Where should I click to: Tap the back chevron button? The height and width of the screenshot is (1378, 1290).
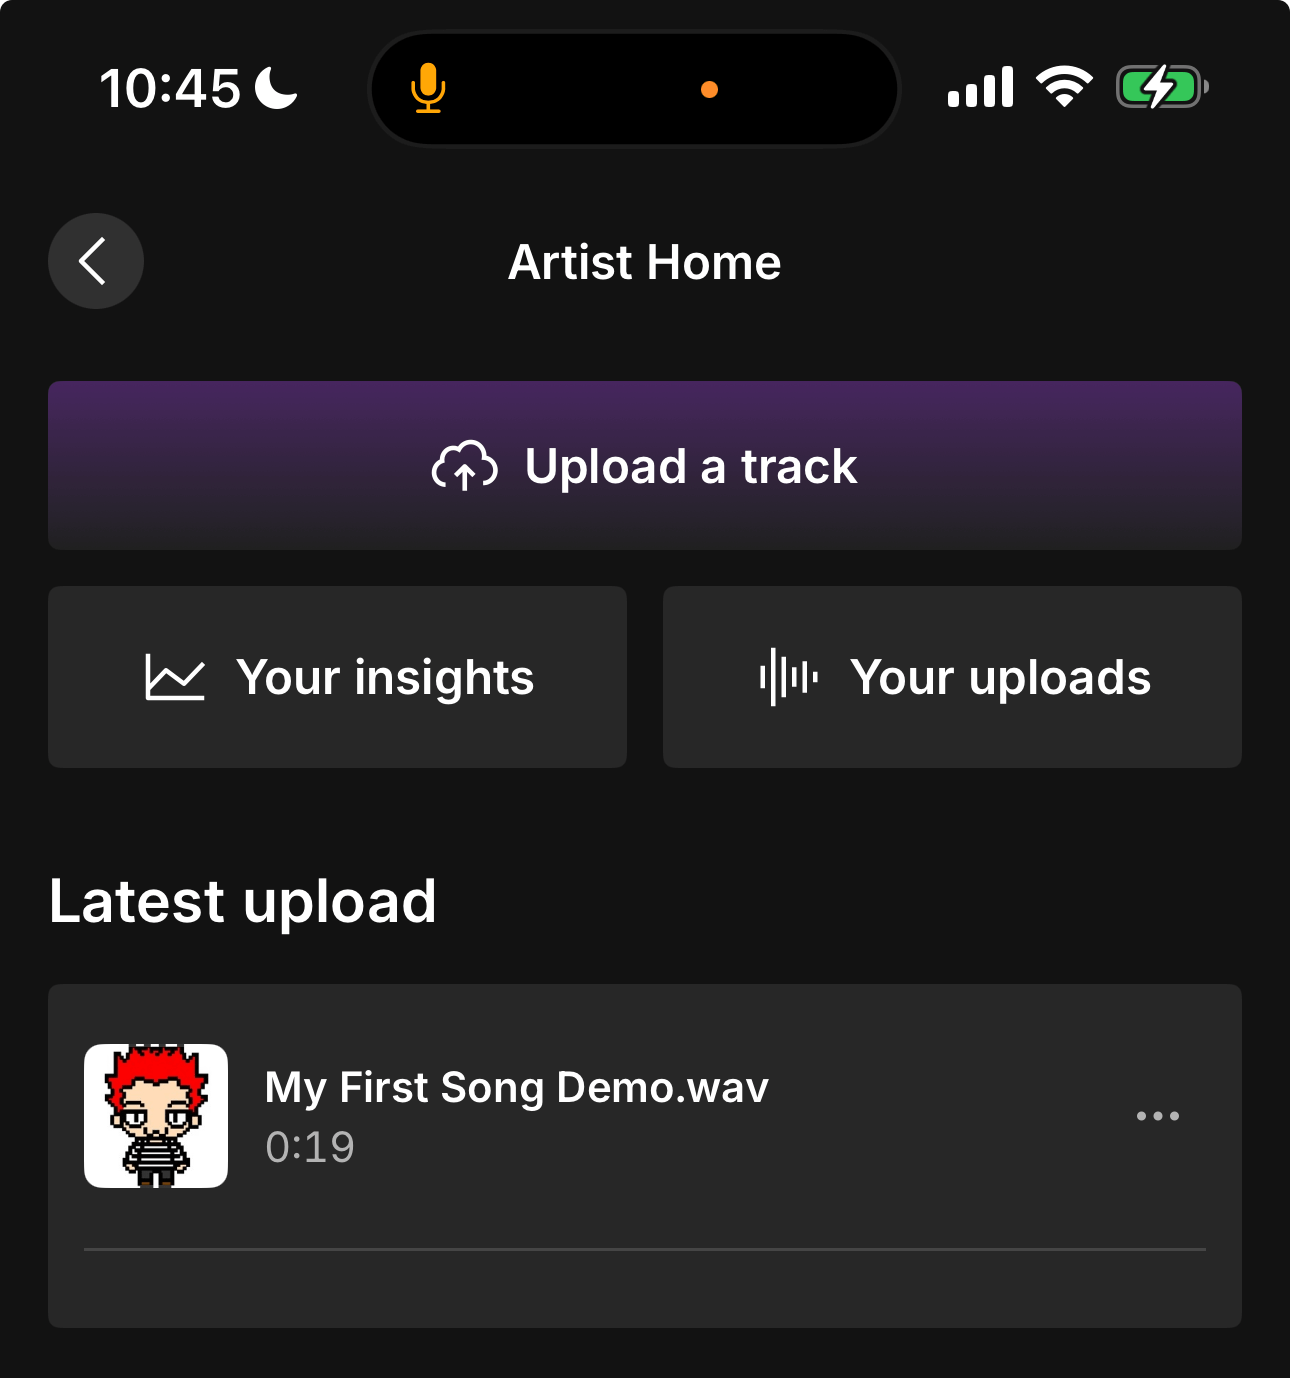[95, 261]
